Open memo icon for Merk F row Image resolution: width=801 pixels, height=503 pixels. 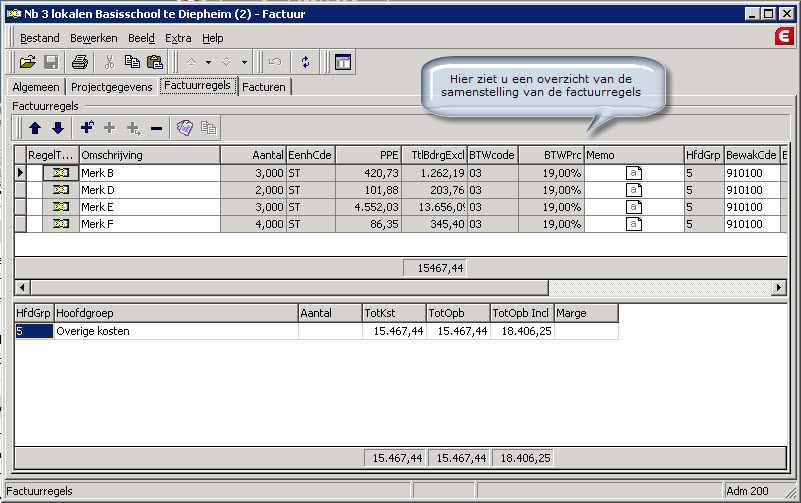pos(633,224)
